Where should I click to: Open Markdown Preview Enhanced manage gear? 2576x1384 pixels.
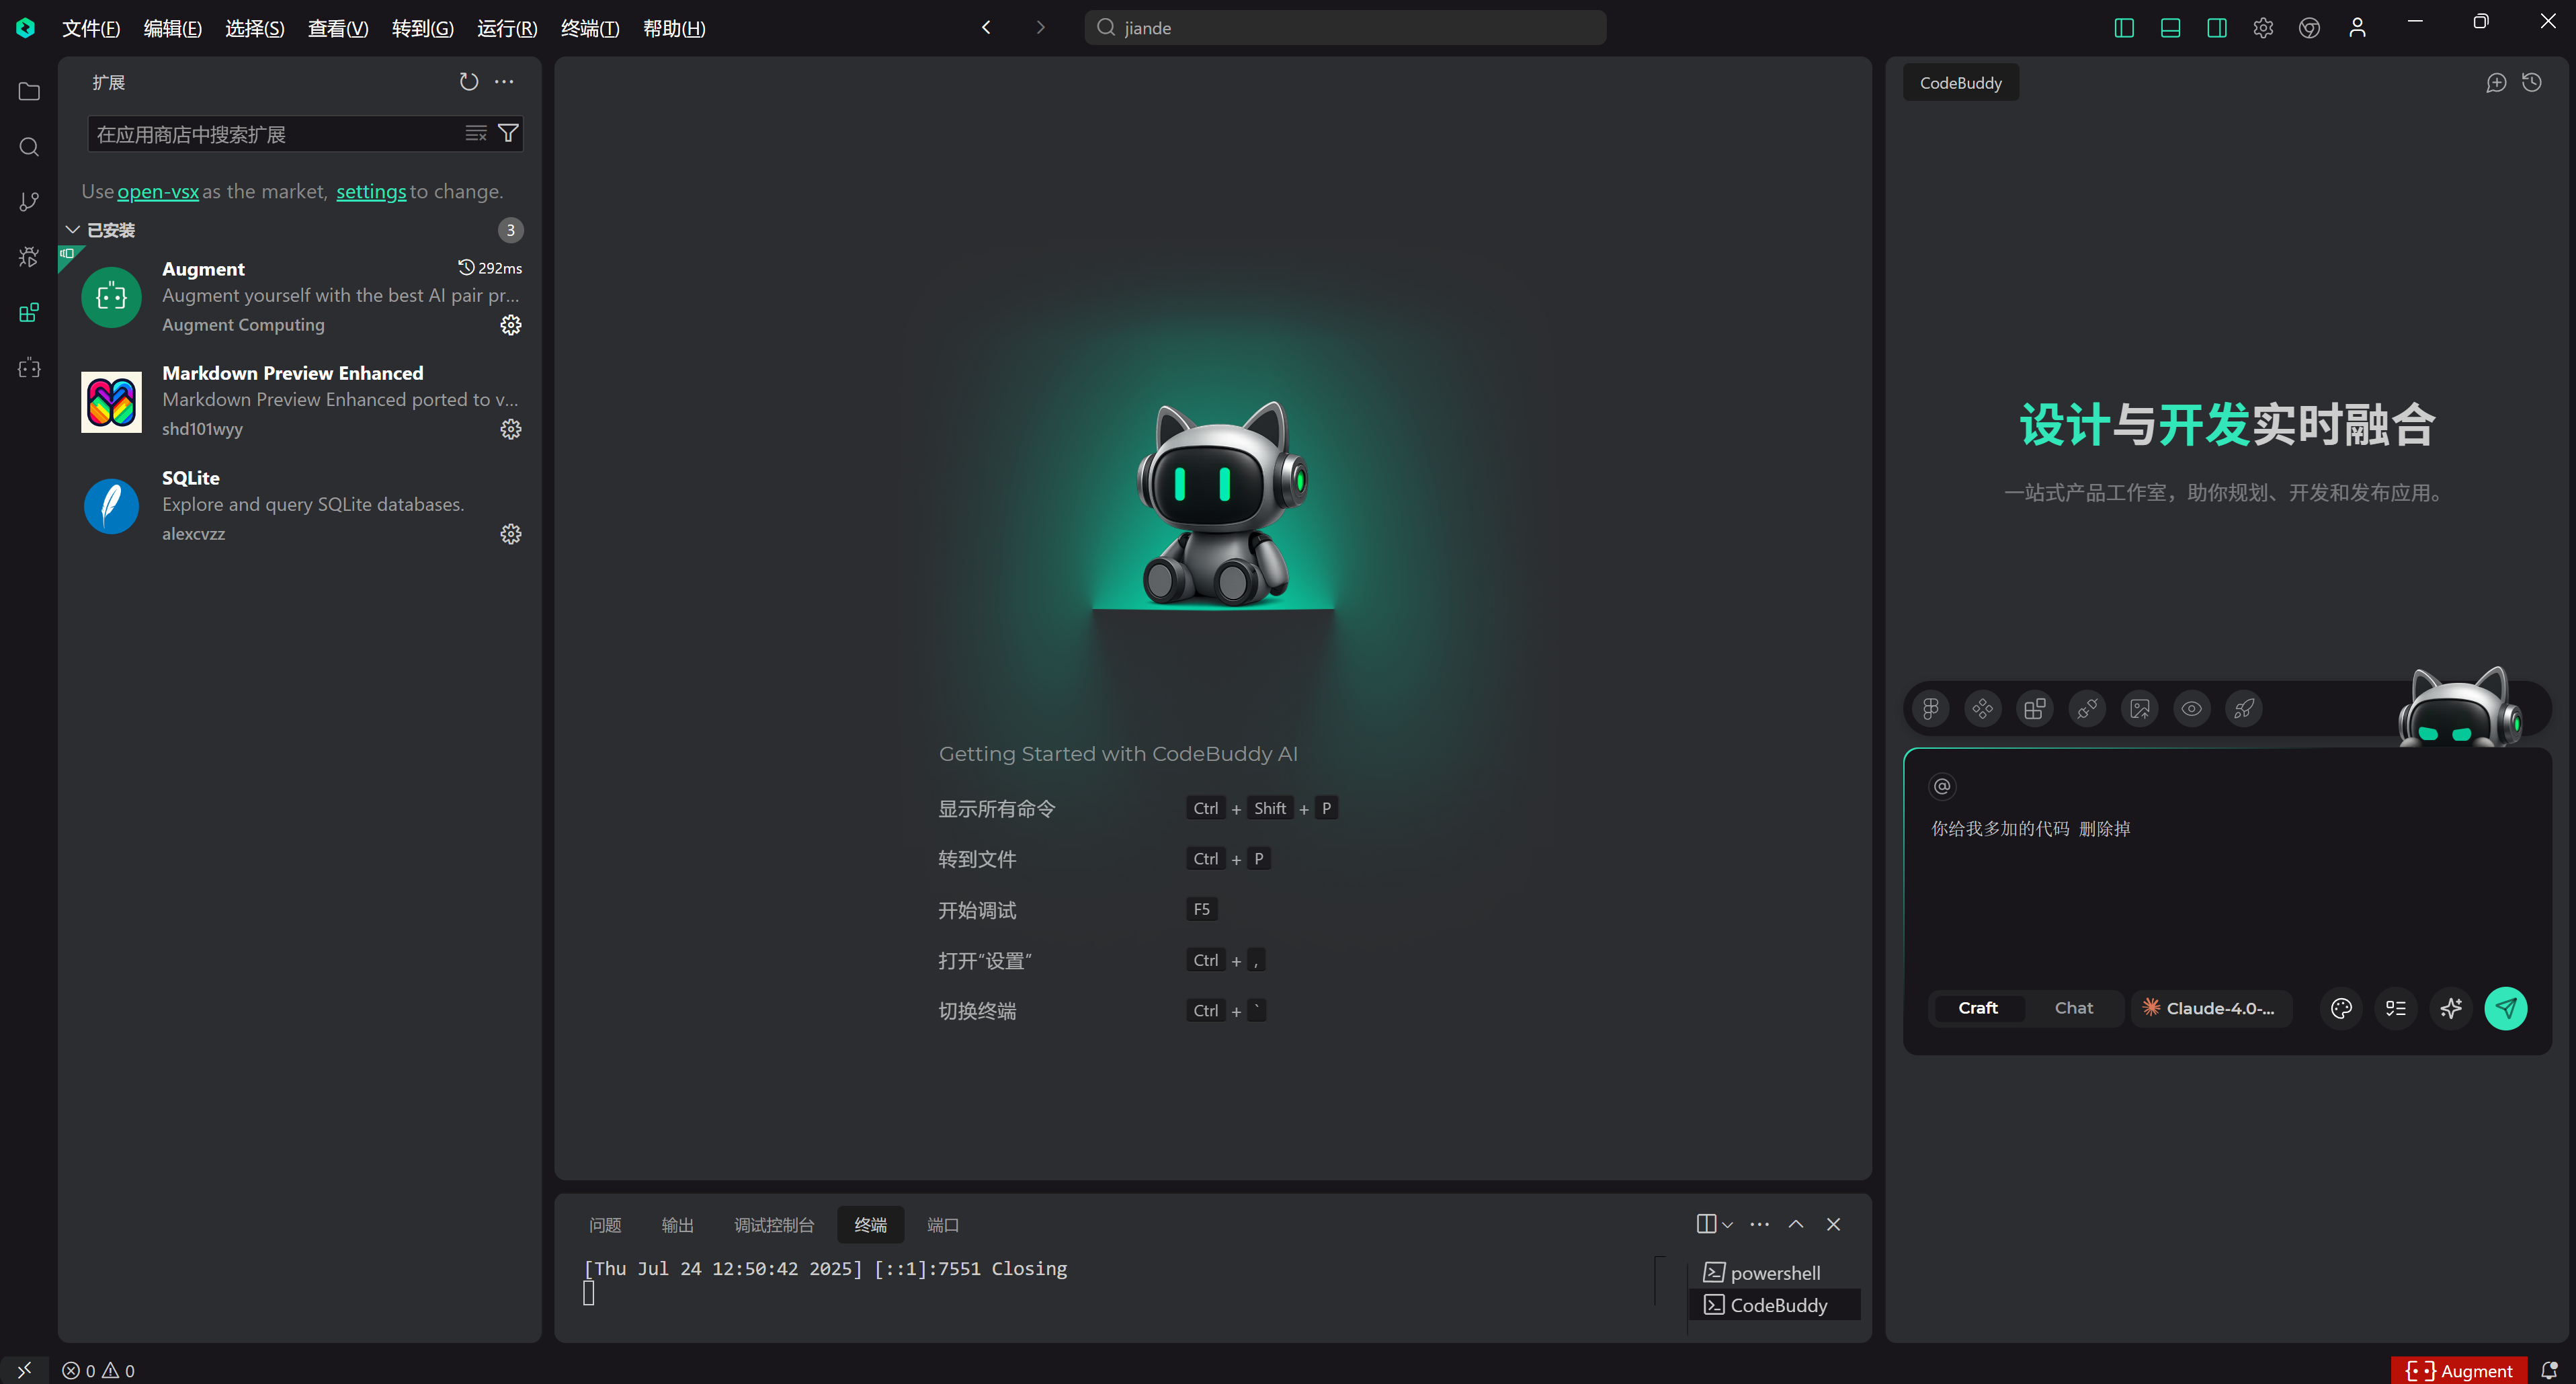pos(511,429)
